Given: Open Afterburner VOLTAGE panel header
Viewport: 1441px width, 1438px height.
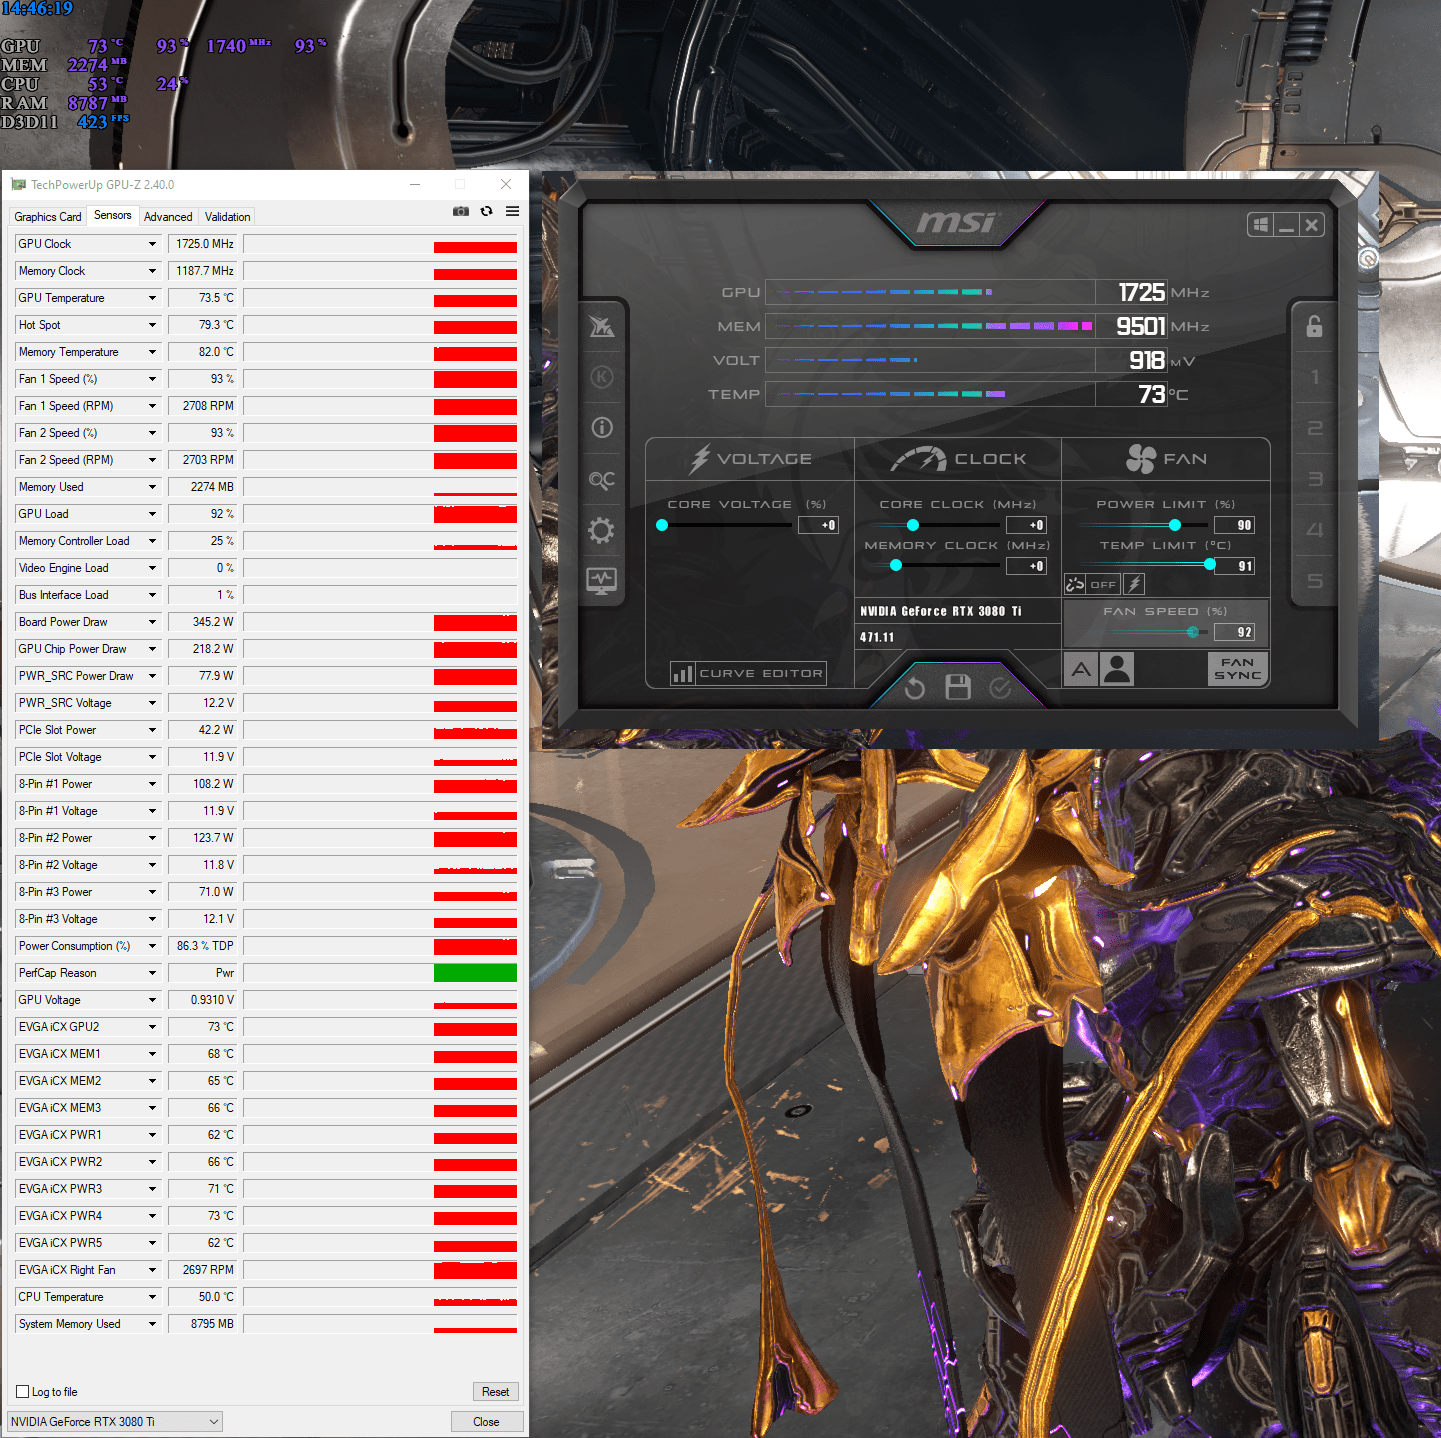Looking at the screenshot, I should click(x=750, y=459).
